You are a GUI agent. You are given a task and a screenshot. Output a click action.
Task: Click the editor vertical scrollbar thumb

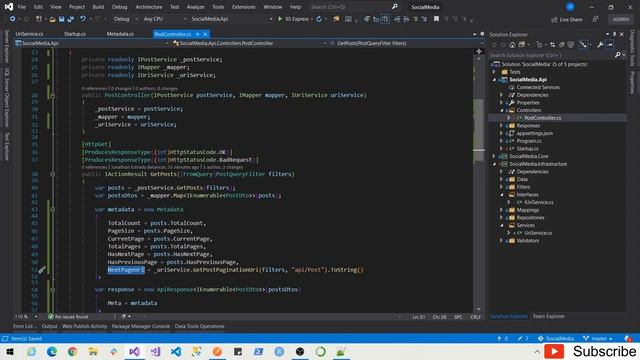coord(479,131)
